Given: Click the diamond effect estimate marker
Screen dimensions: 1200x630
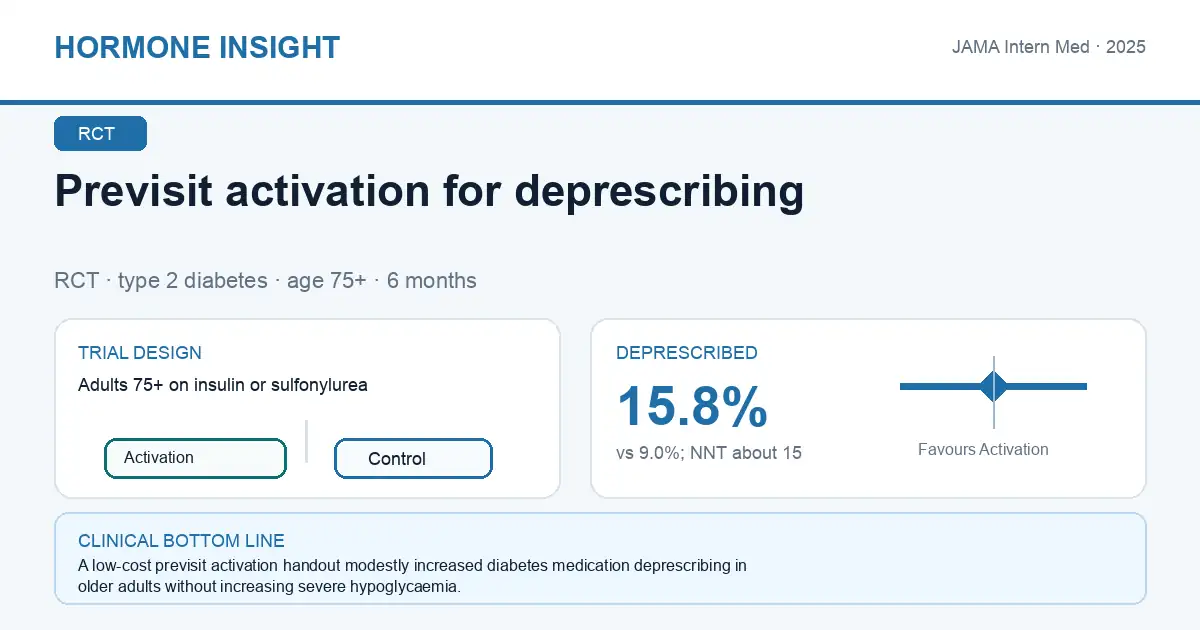Looking at the screenshot, I should click(x=994, y=386).
